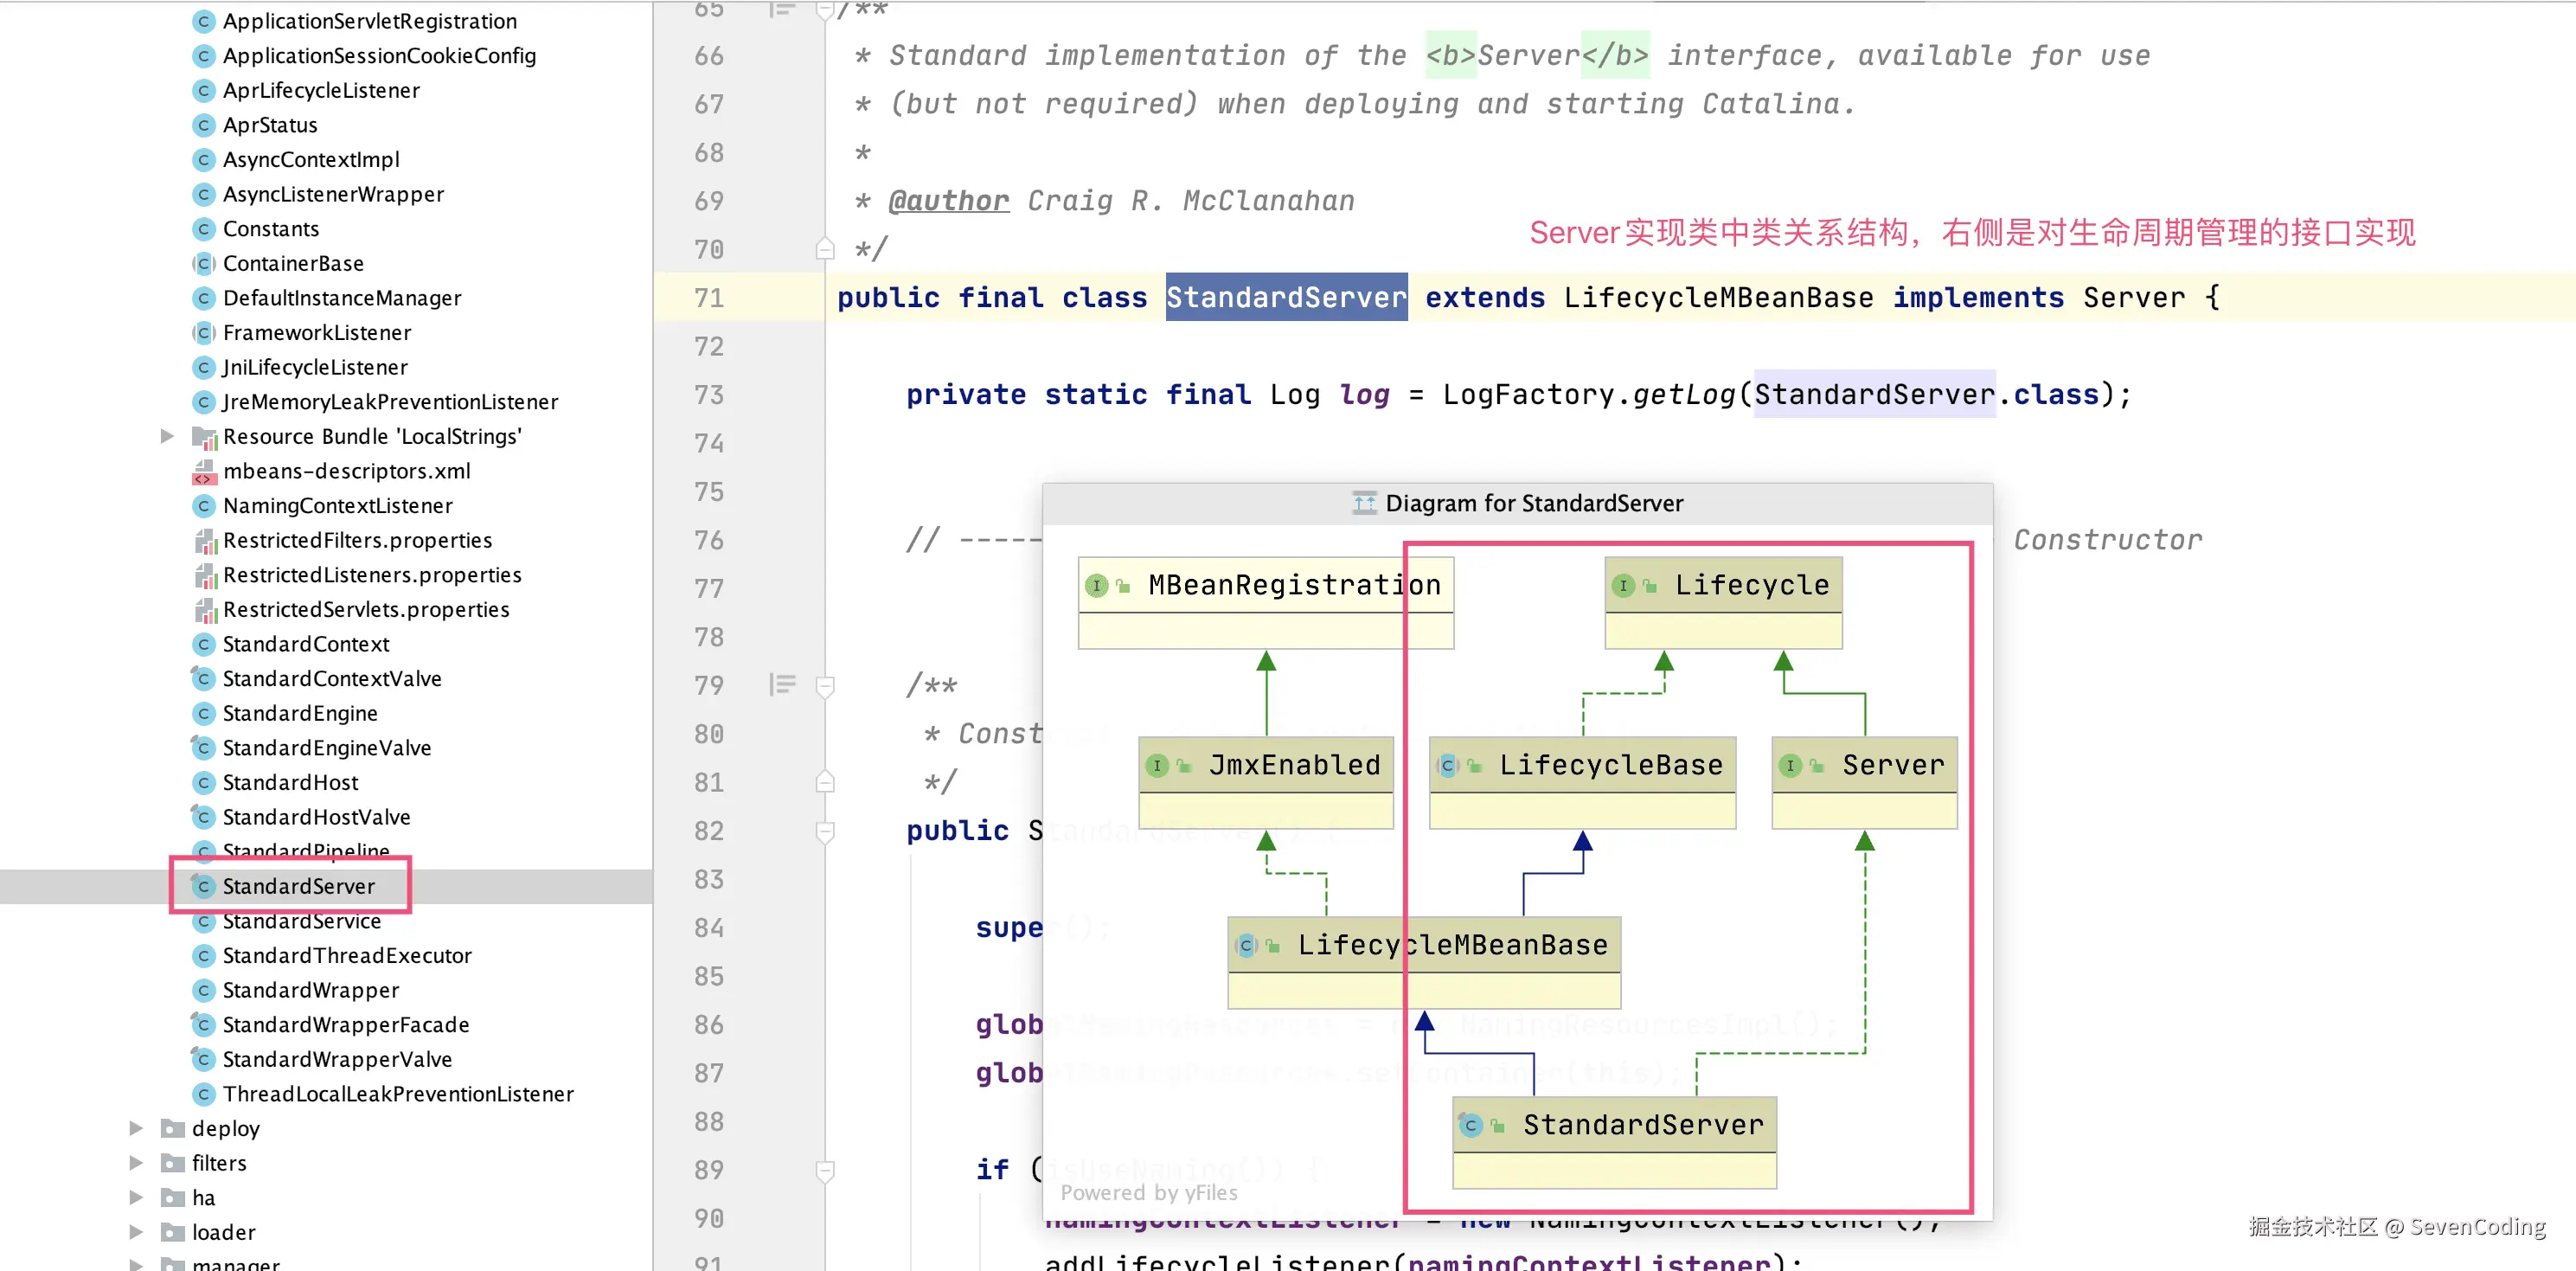The image size is (2576, 1271).
Task: Expand Resource Bundle 'LocalStrings' node
Action: click(167, 436)
